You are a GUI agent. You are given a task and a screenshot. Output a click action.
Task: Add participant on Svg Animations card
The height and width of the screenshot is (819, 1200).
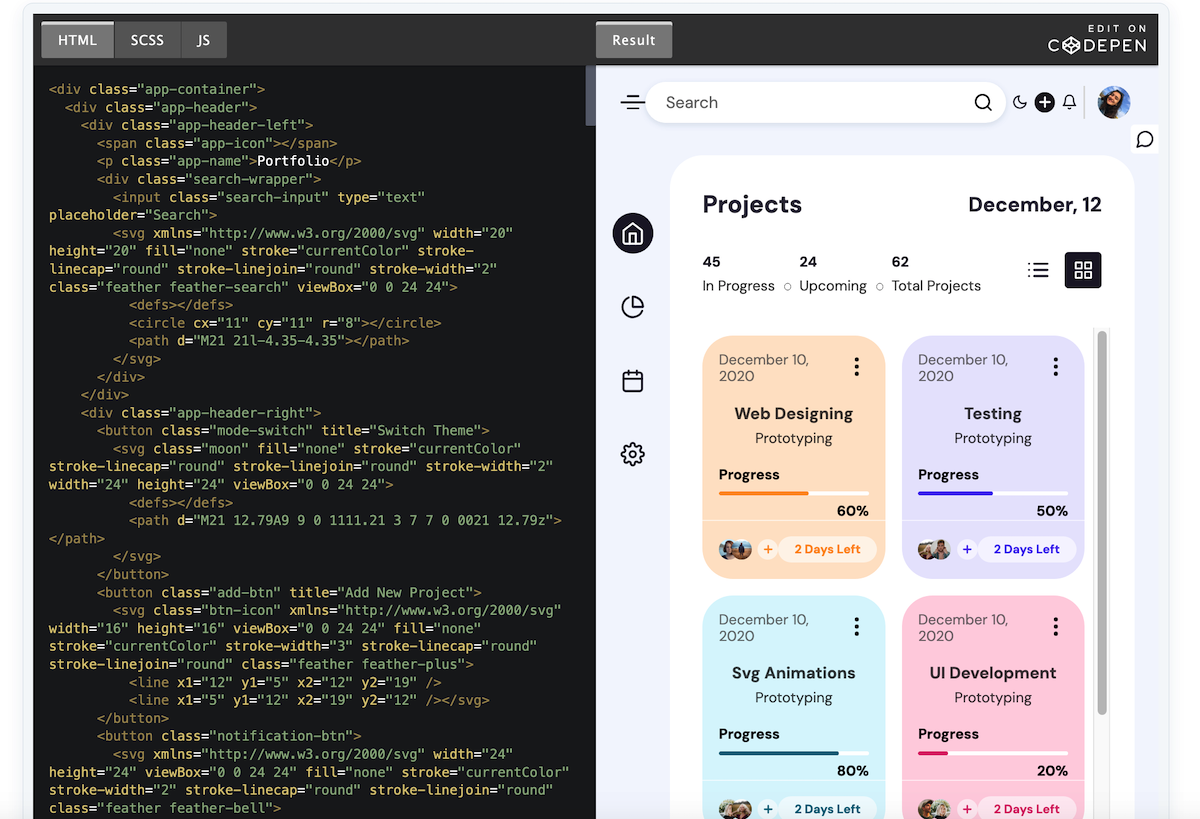pos(768,809)
